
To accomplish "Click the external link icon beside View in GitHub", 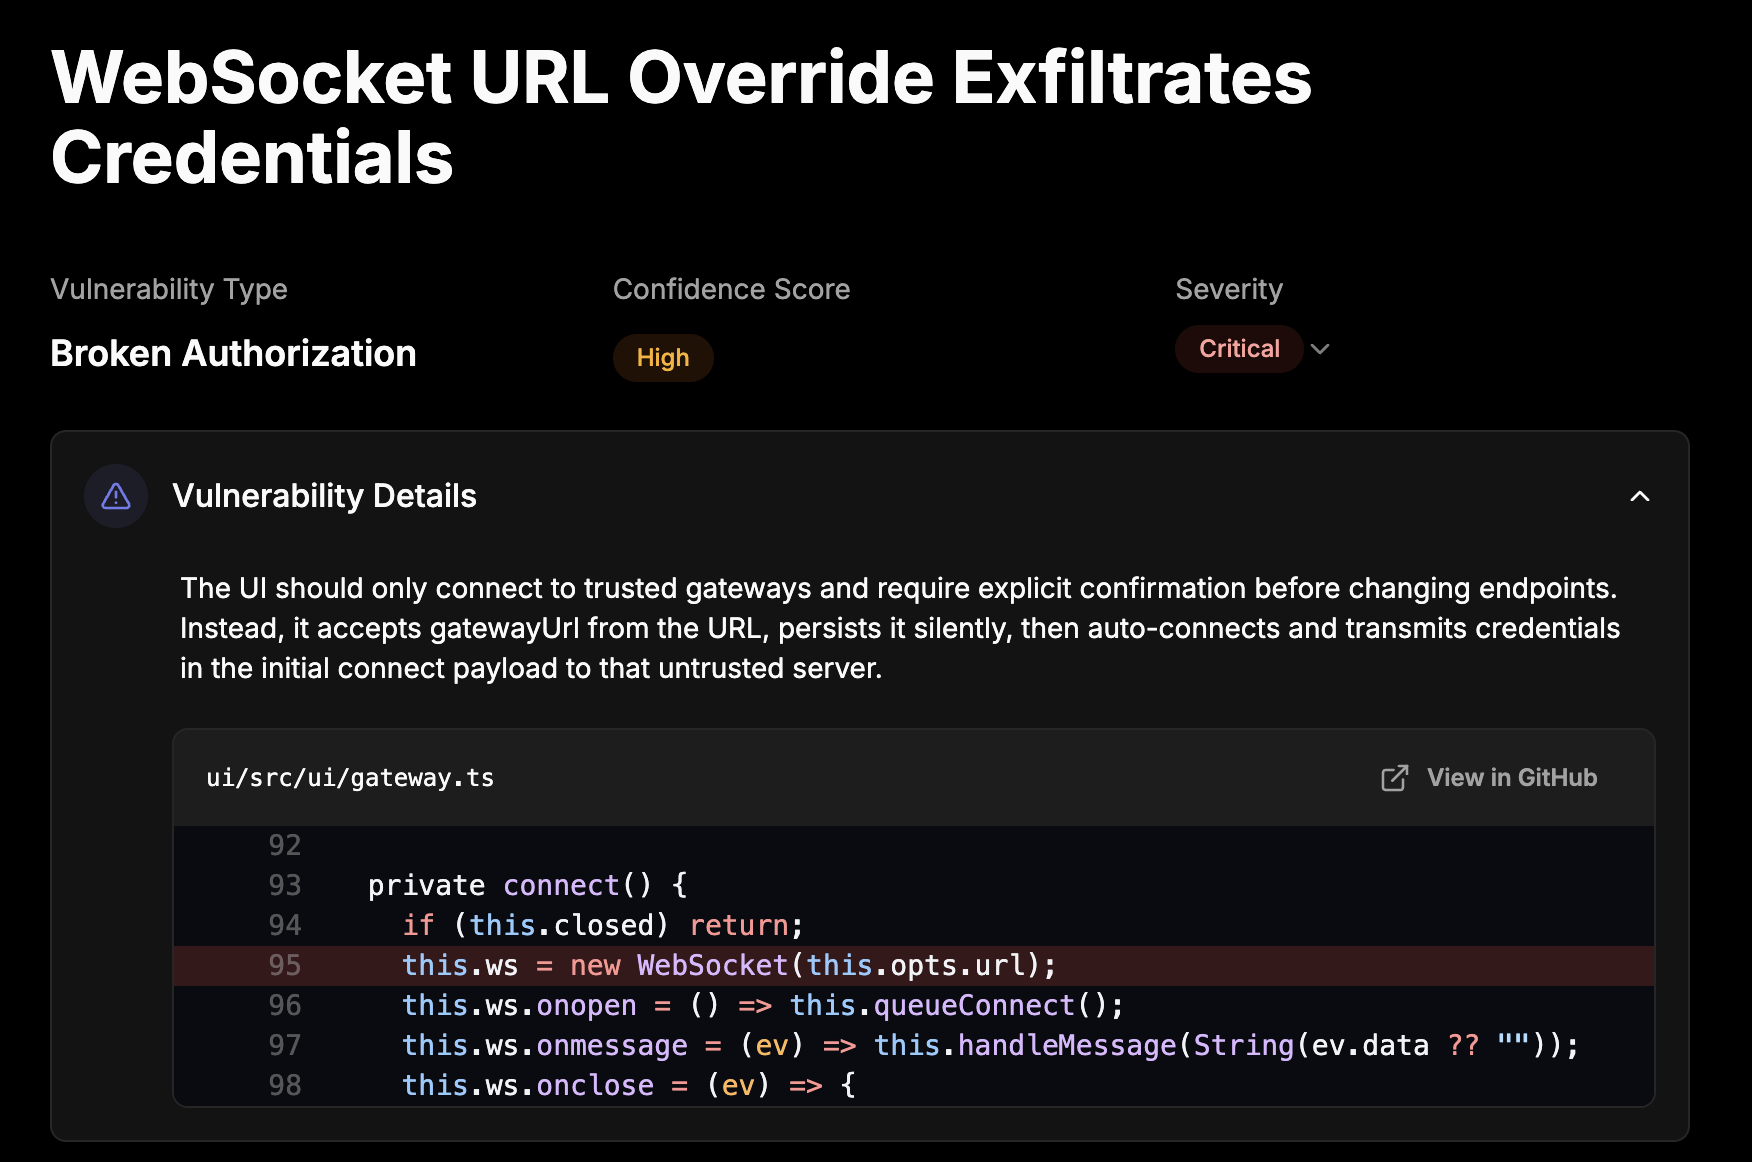I will click(x=1394, y=778).
